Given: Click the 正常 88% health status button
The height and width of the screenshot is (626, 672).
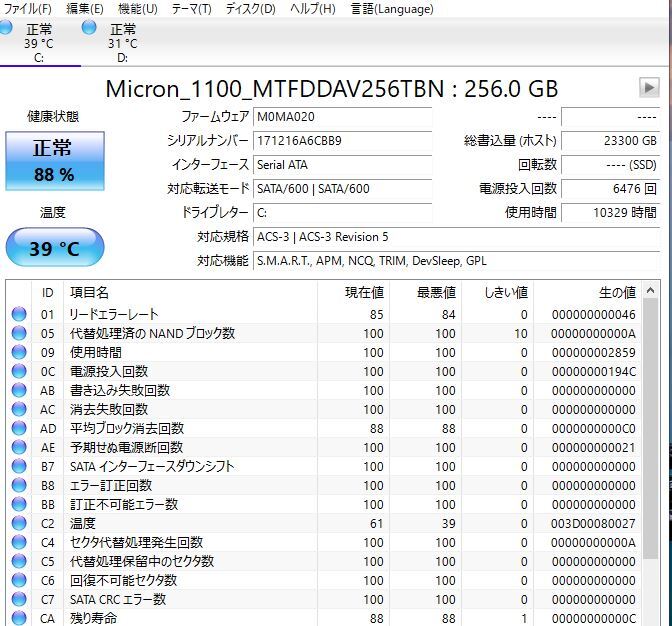Looking at the screenshot, I should [x=54, y=162].
